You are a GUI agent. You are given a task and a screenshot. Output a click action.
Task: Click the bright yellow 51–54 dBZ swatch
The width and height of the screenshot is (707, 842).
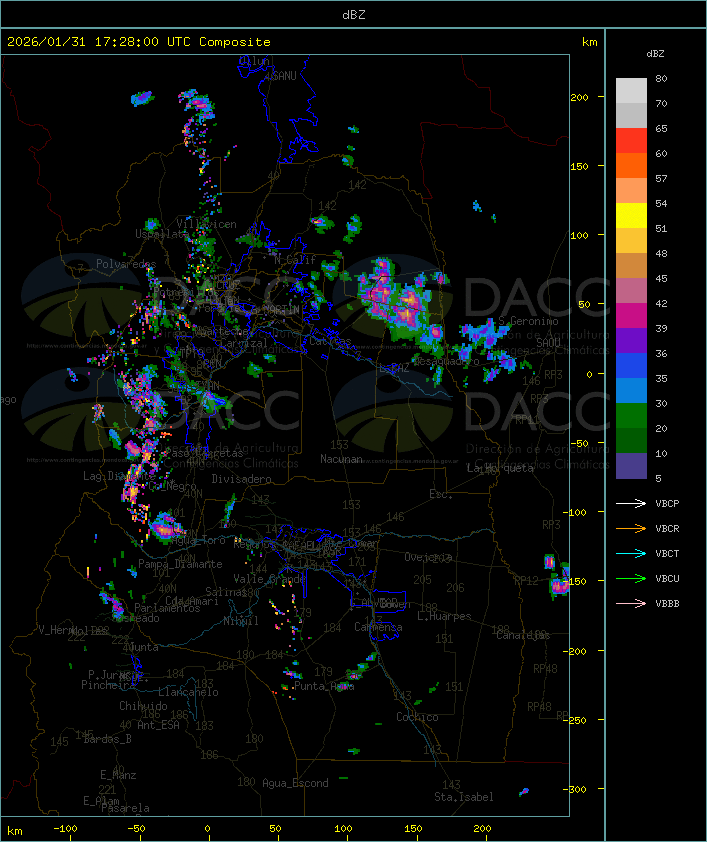tap(631, 216)
